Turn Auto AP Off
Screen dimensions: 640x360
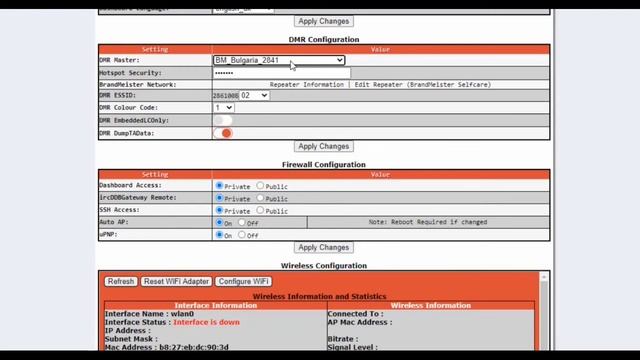[x=242, y=222]
